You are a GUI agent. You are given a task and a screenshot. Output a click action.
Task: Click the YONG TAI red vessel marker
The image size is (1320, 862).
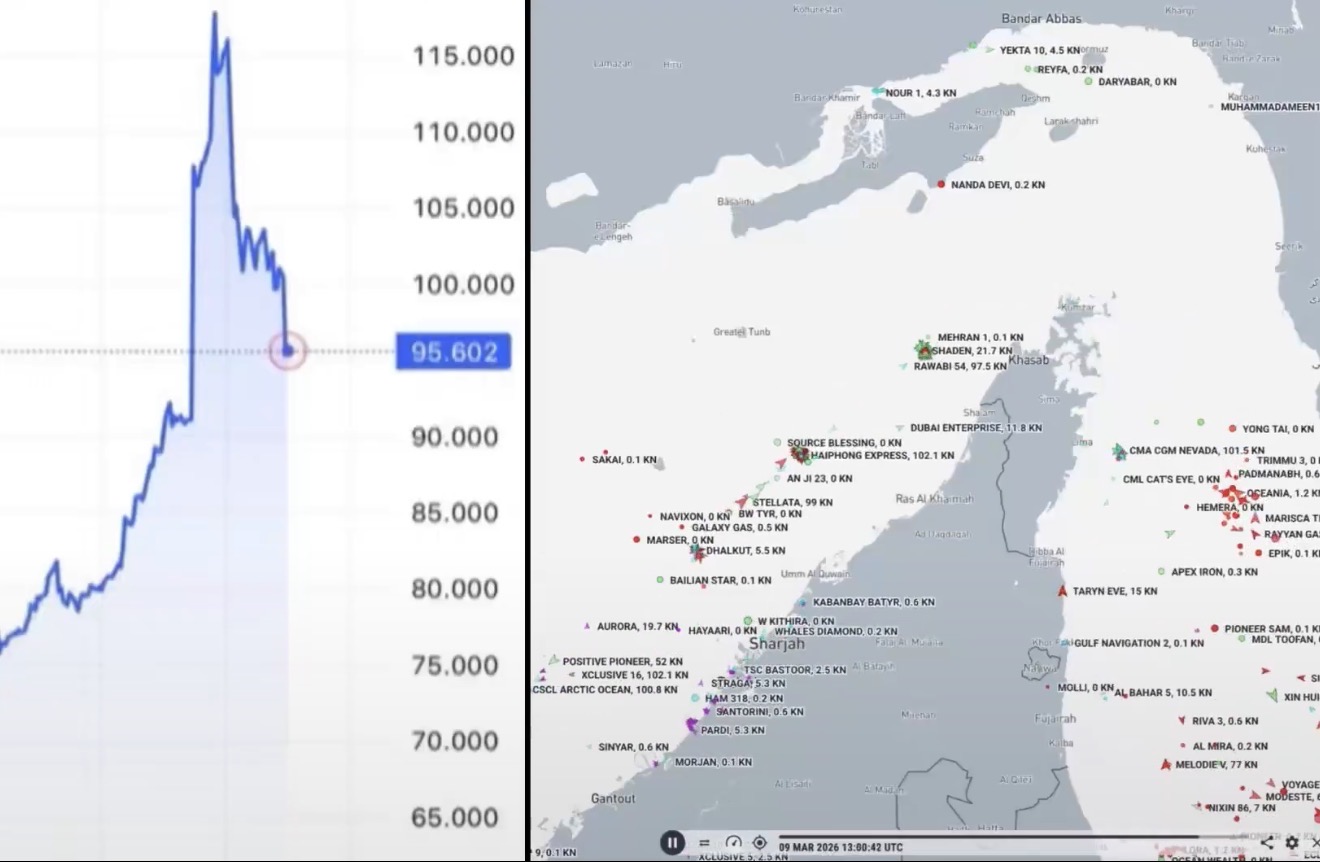(1233, 428)
